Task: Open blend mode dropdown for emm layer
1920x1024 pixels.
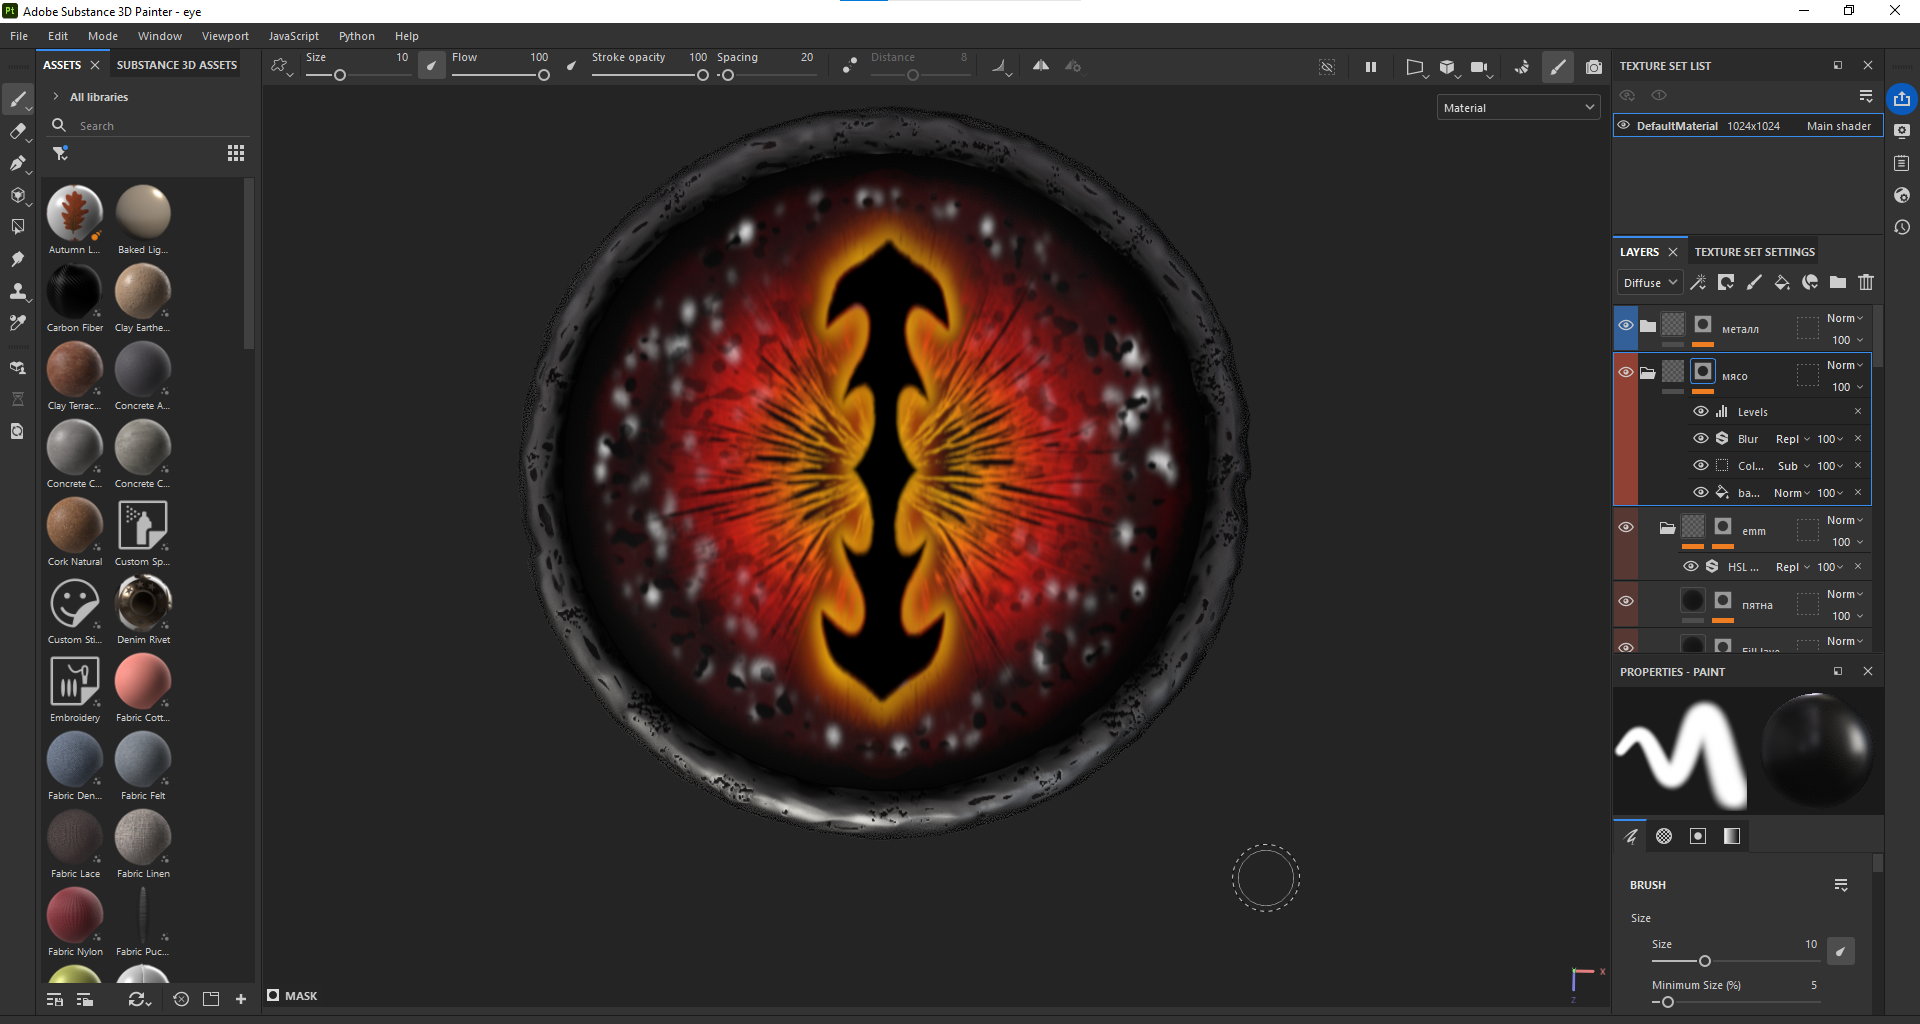Action: coord(1845,520)
